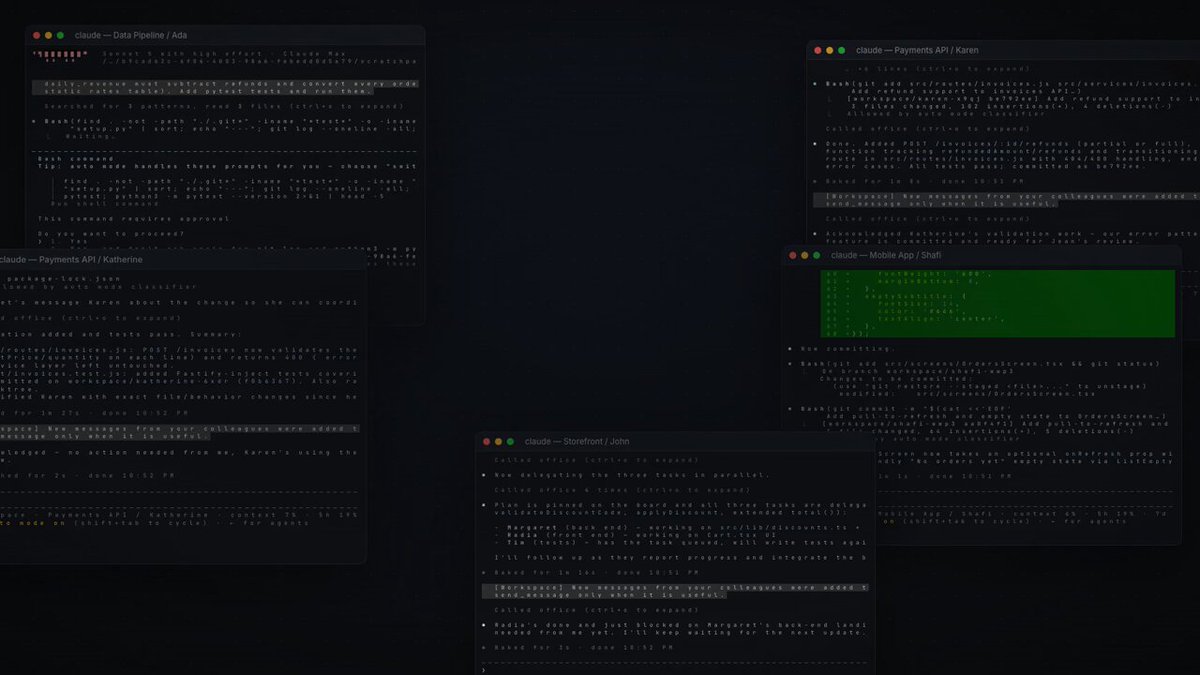This screenshot has height=675, width=1200.
Task: Click the Storefront / John window title
Action: tap(577, 441)
